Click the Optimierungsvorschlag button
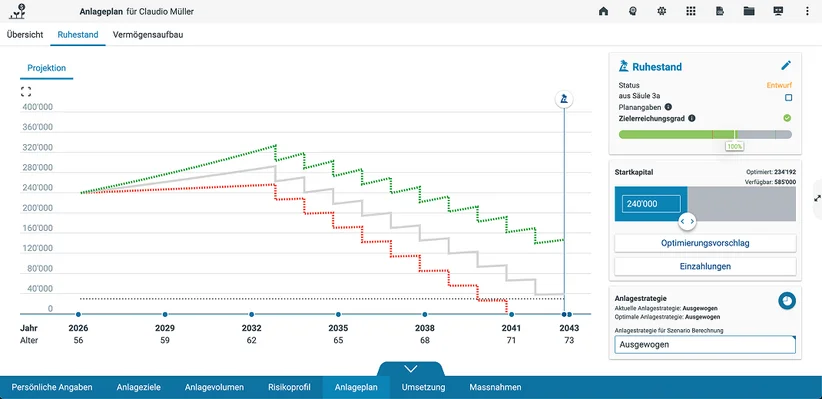Screen dimensions: 822x399 point(705,243)
